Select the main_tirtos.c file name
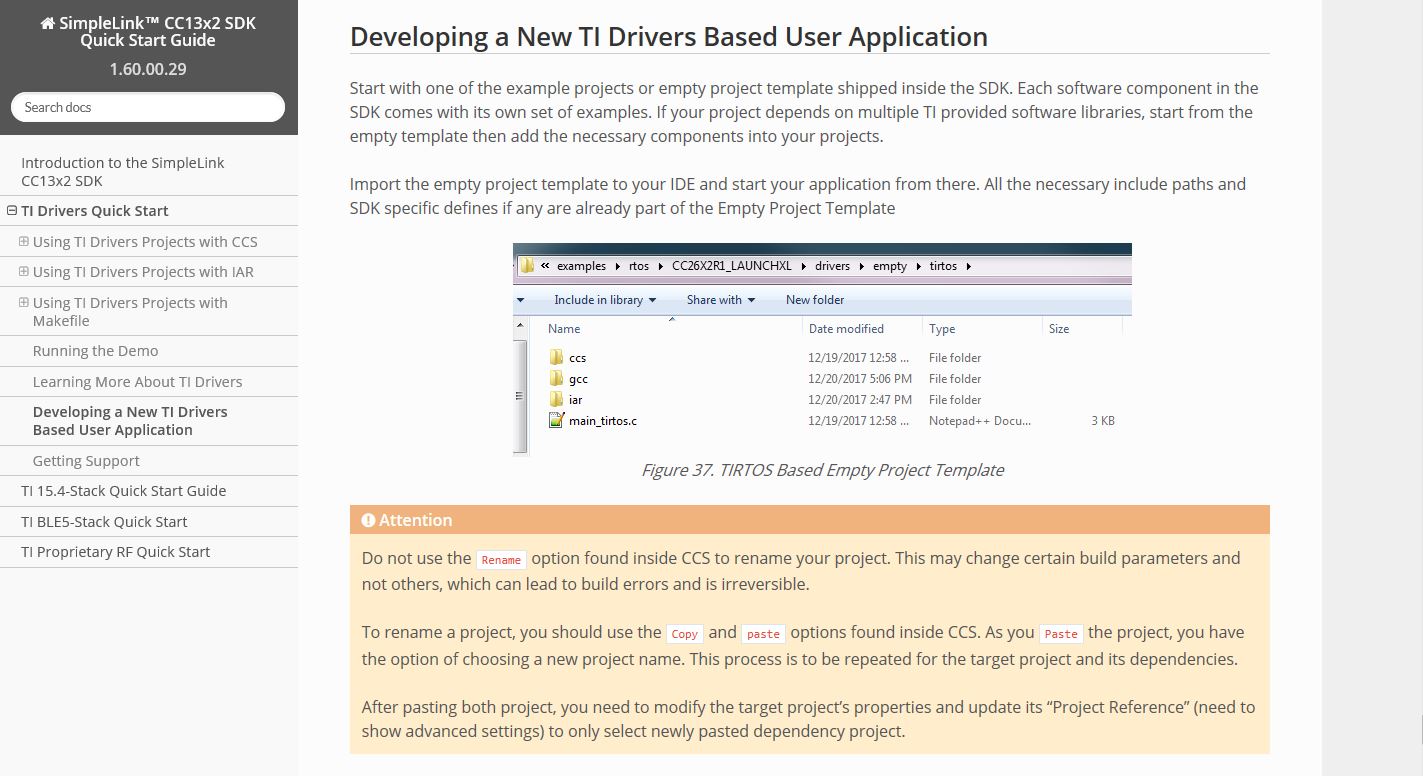The image size is (1423, 776). (x=603, y=421)
